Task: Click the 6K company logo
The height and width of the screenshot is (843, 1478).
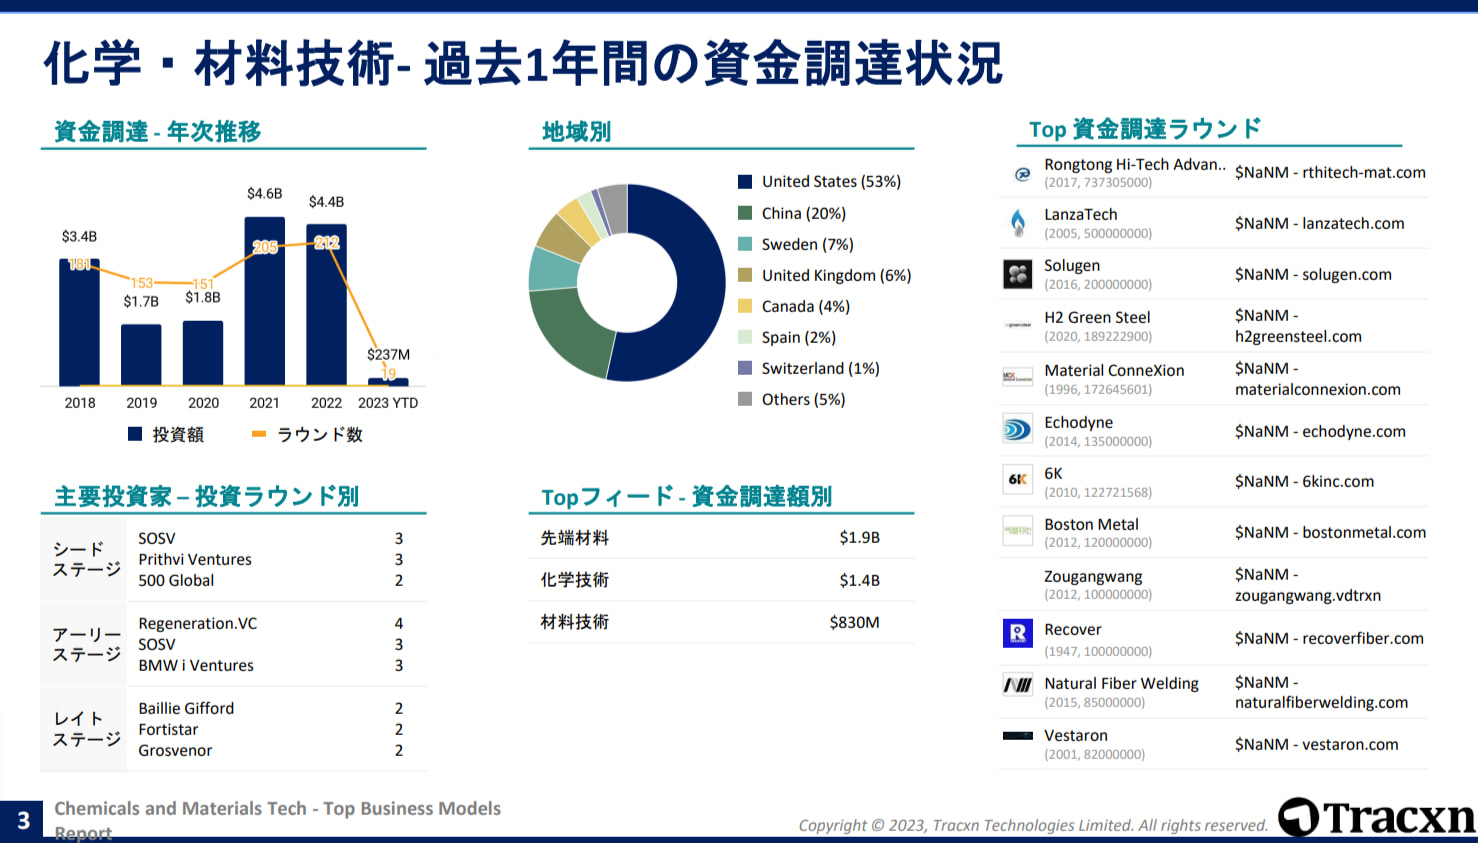Action: pyautogui.click(x=1018, y=479)
